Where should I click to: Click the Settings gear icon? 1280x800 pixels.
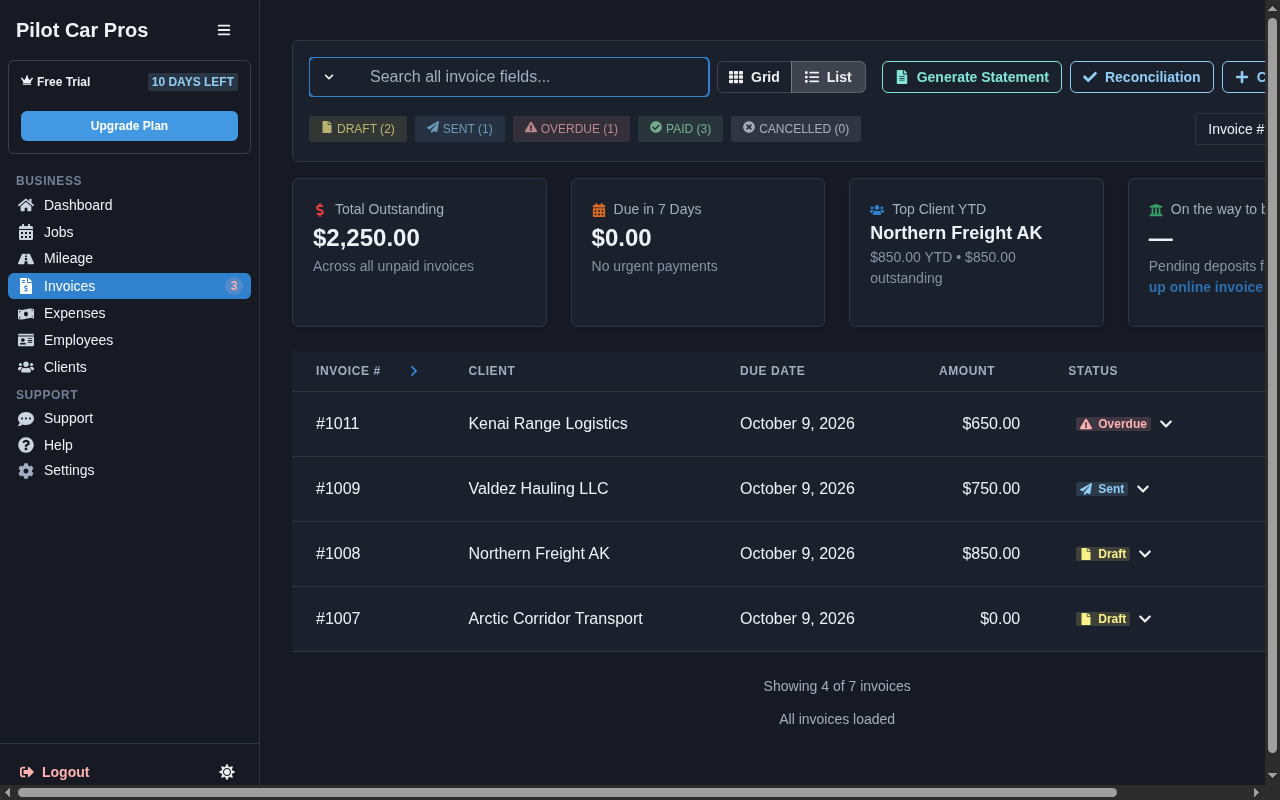click(26, 470)
